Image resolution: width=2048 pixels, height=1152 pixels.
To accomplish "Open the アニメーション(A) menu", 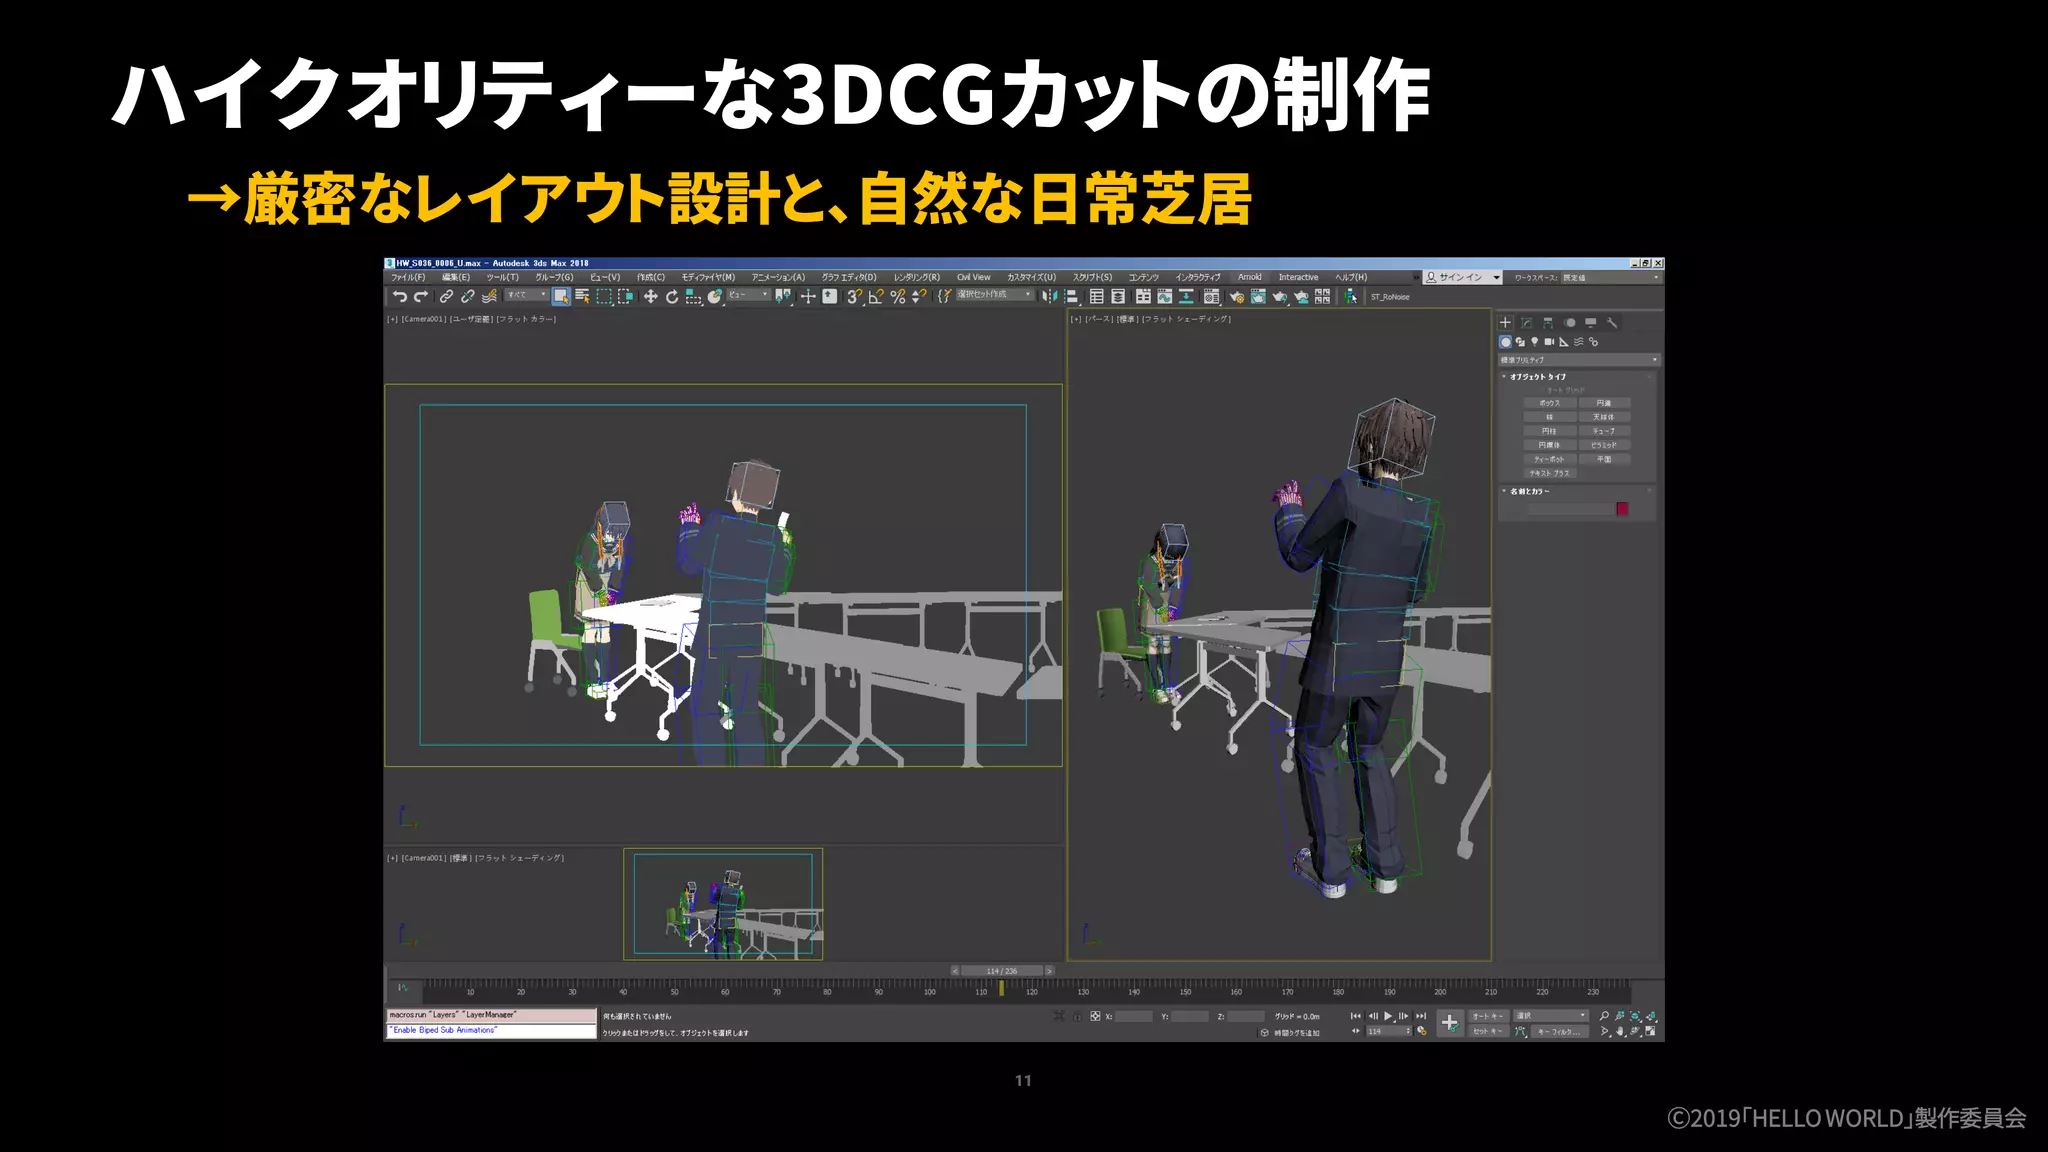I will coord(778,277).
